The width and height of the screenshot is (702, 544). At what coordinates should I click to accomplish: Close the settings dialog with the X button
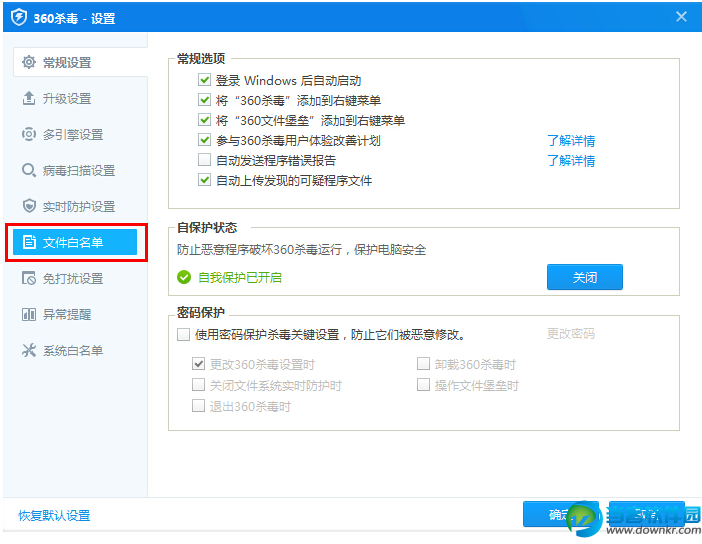click(681, 17)
